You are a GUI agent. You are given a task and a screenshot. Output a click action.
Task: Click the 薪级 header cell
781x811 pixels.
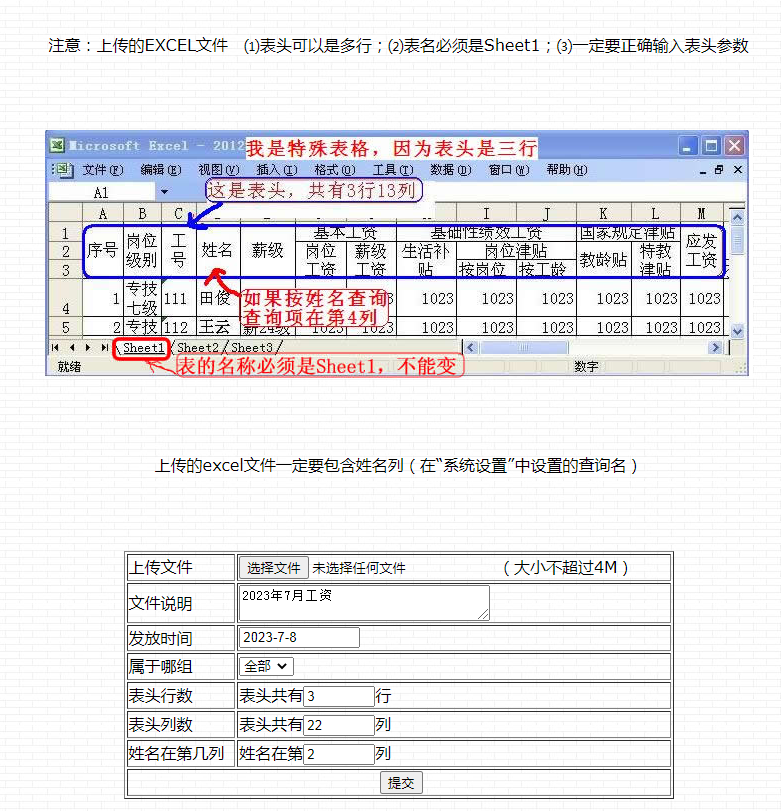[267, 250]
